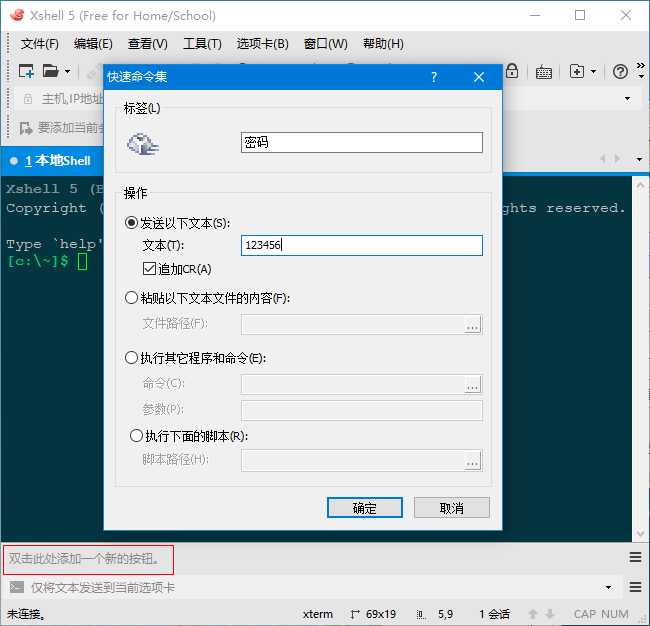Expand the Open folder dropdown arrow

point(67,72)
